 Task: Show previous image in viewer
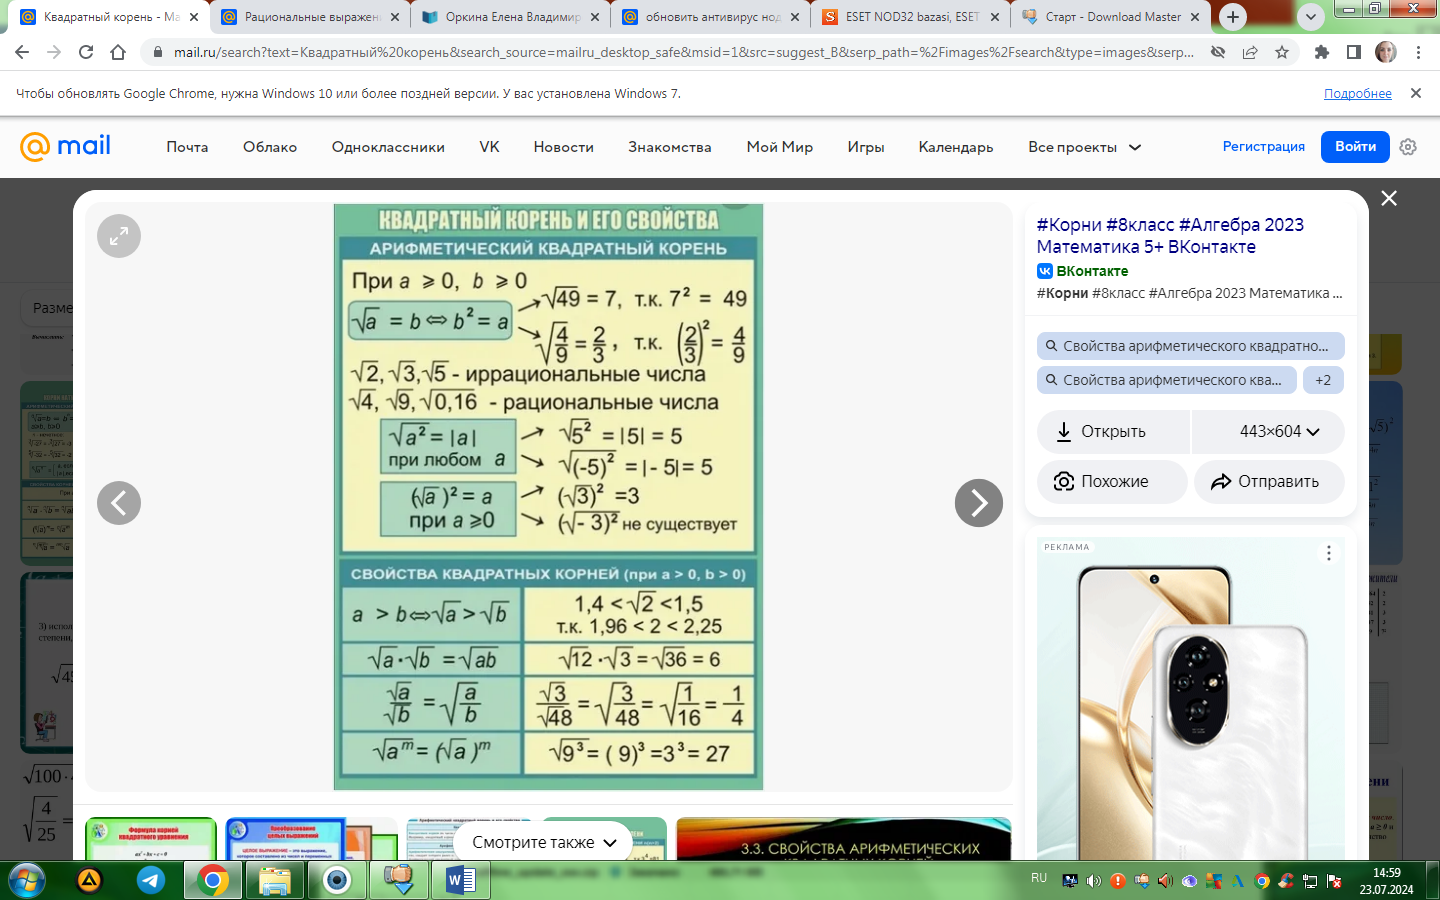tap(119, 503)
